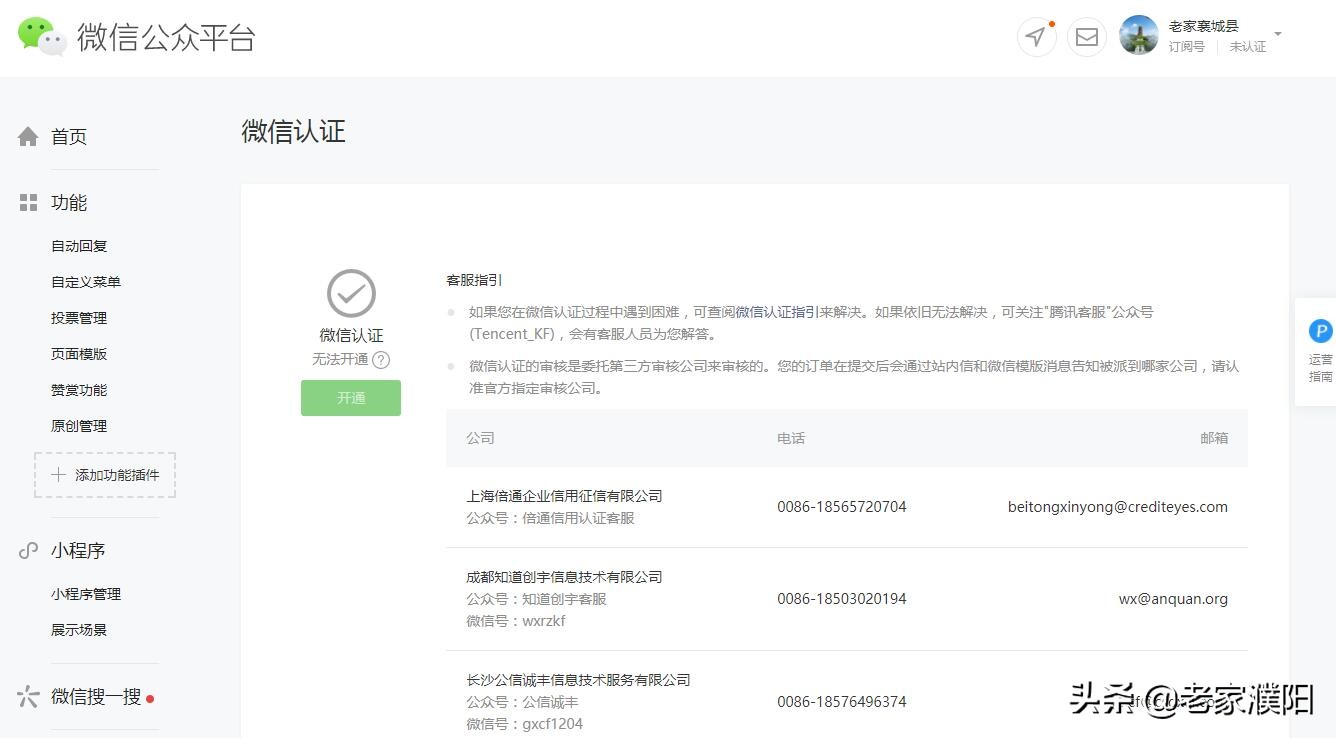Screen dimensions: 1336x738
Task: Open the paper-plane notification icon
Action: (1036, 36)
